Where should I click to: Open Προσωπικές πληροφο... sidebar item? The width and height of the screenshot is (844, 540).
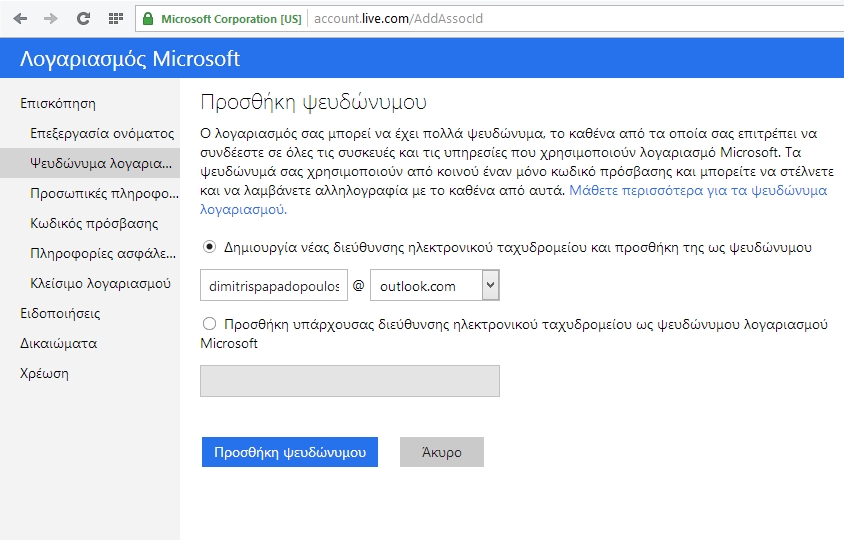[104, 193]
